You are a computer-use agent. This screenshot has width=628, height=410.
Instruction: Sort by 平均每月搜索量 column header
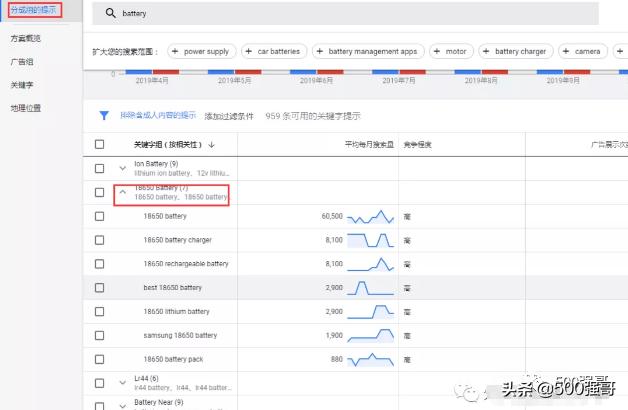click(369, 145)
